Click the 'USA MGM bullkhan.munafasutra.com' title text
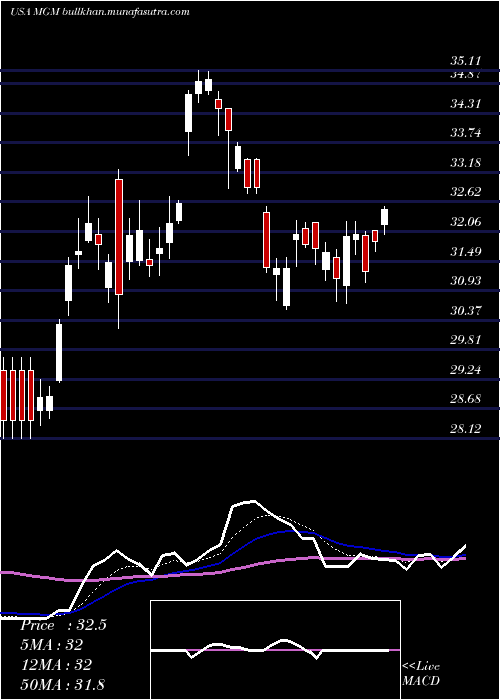Image resolution: width=500 pixels, height=700 pixels. point(100,12)
